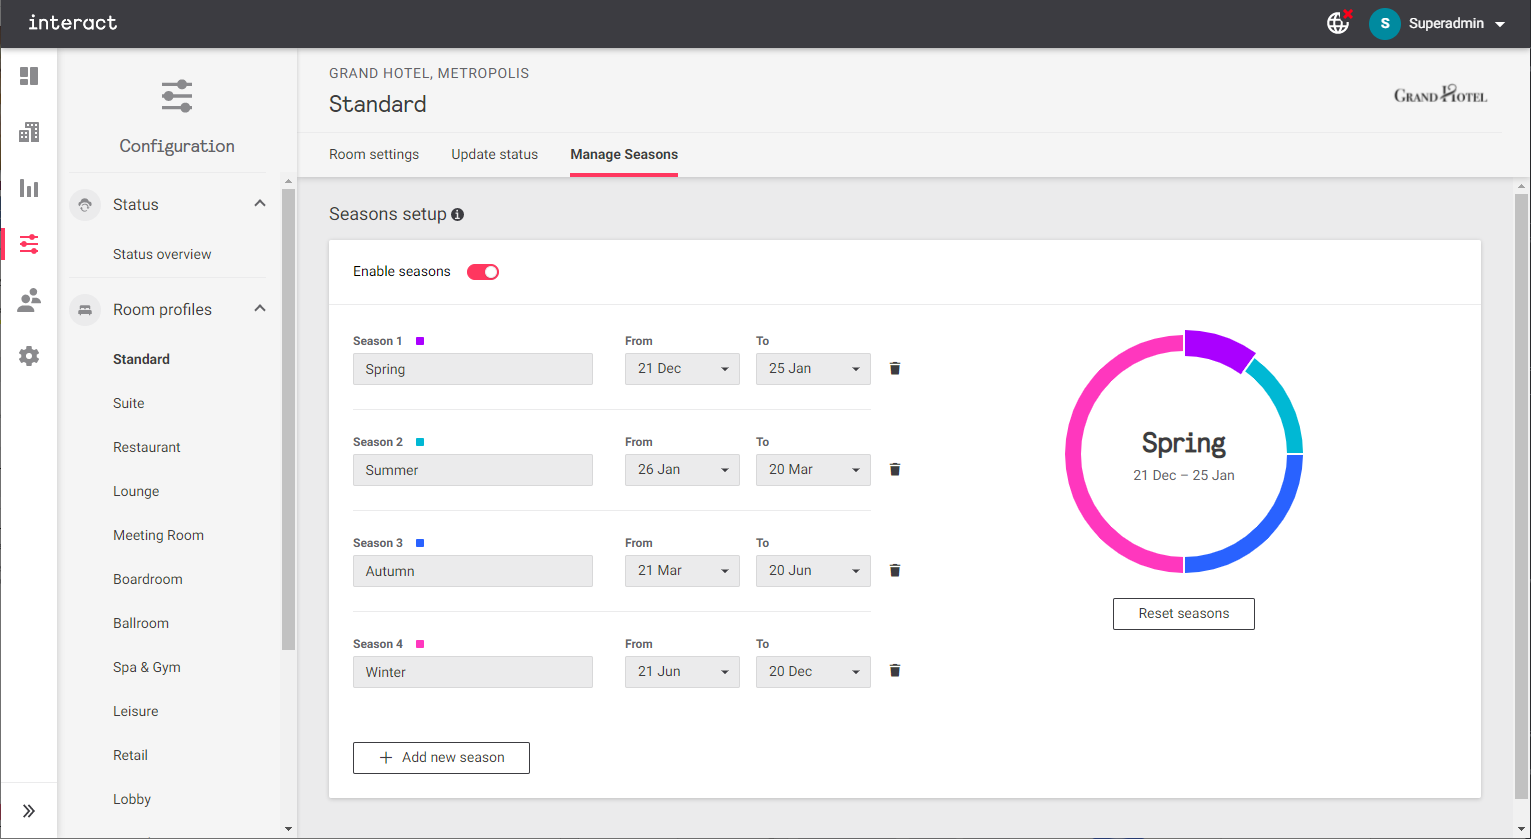This screenshot has width=1531, height=839.
Task: Open Season 2 To date dropdown
Action: tap(813, 470)
